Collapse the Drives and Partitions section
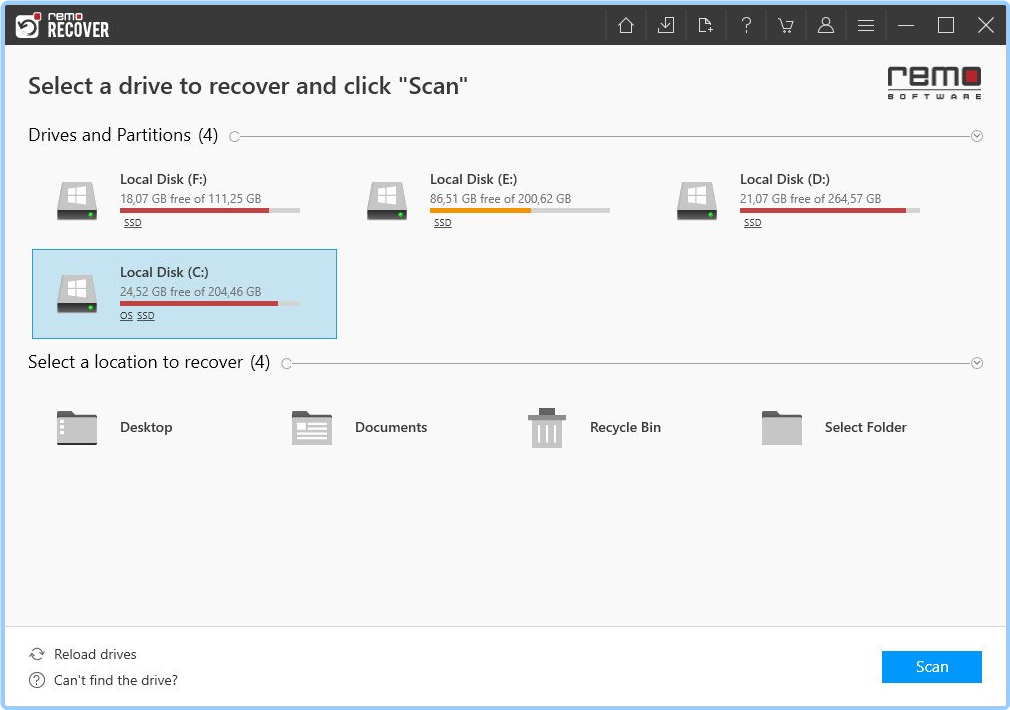The width and height of the screenshot is (1010, 710). pos(977,136)
